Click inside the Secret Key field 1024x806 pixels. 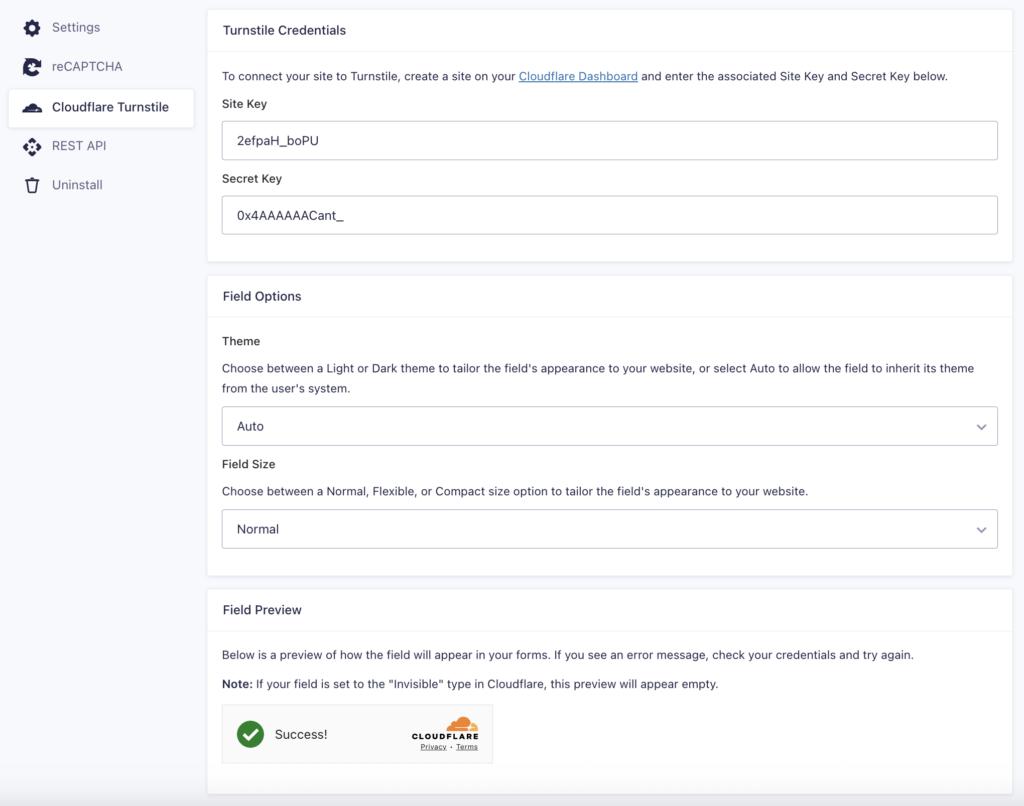coord(609,215)
